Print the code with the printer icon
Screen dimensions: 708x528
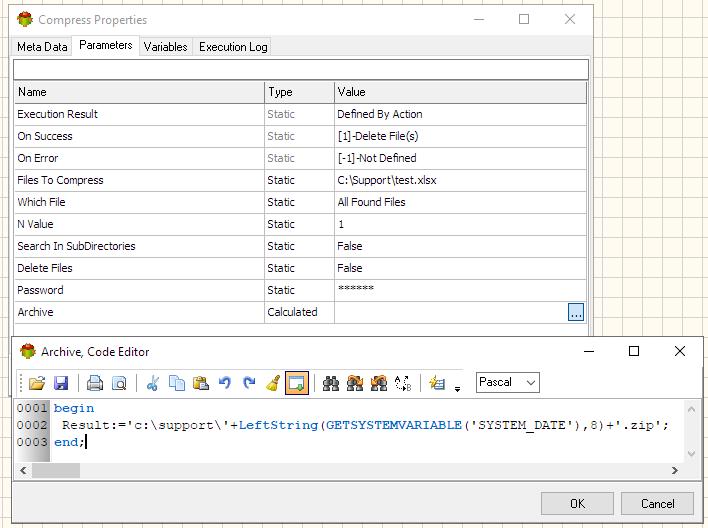pos(94,383)
